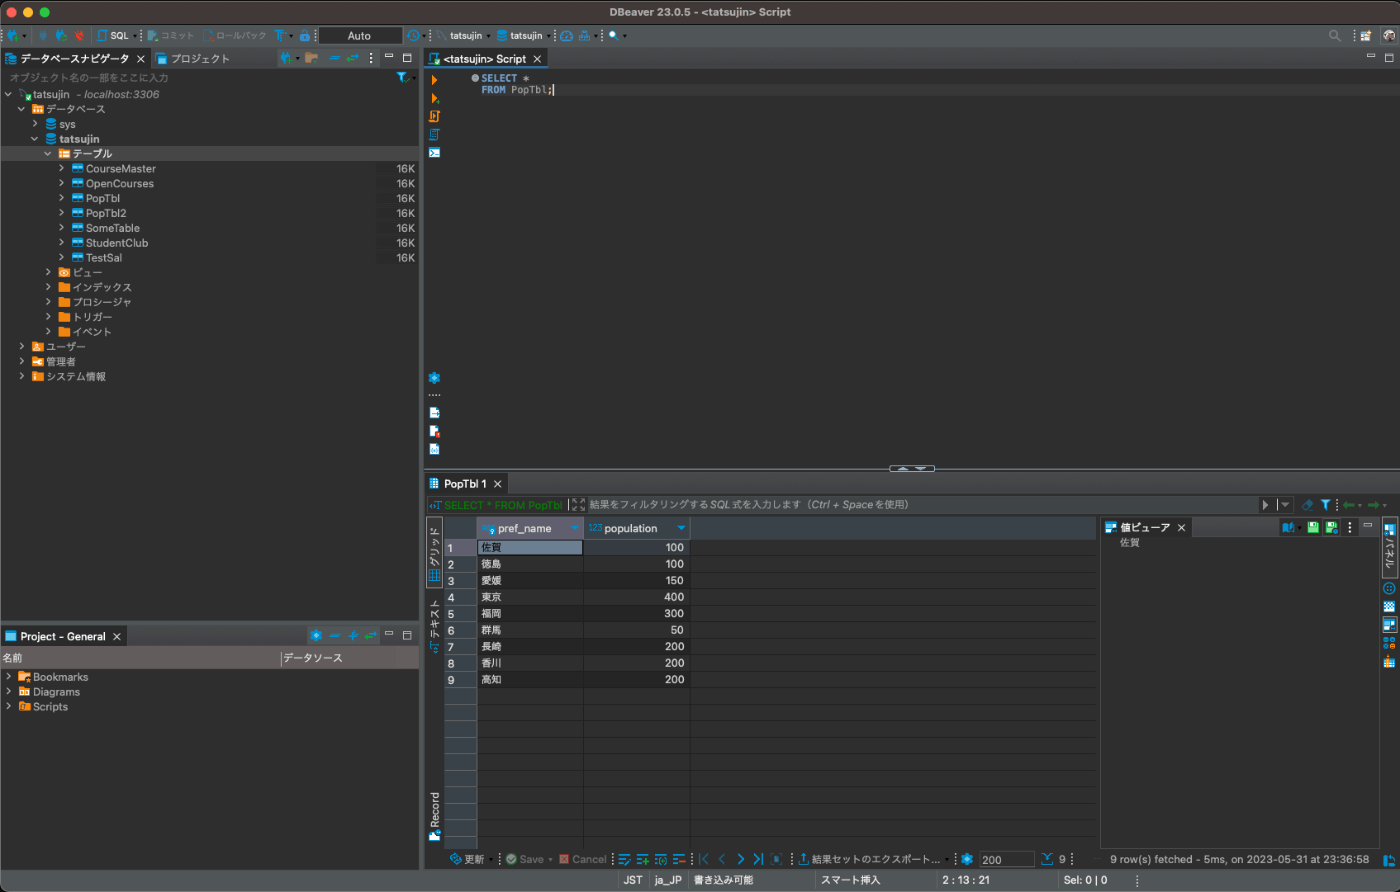Viewport: 1400px width, 892px height.
Task: Collapse the テーブル folder
Action: [48, 154]
